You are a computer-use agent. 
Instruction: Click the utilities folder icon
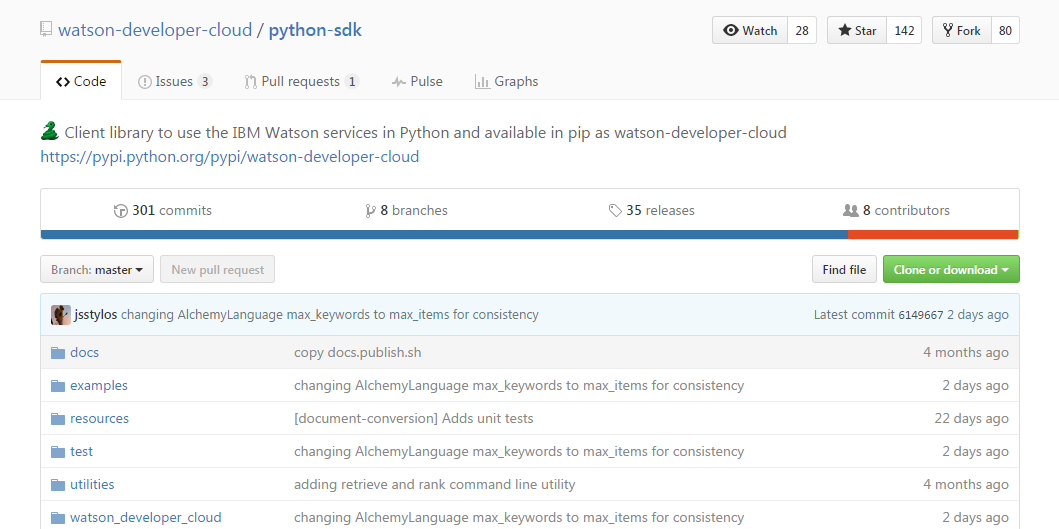(57, 484)
